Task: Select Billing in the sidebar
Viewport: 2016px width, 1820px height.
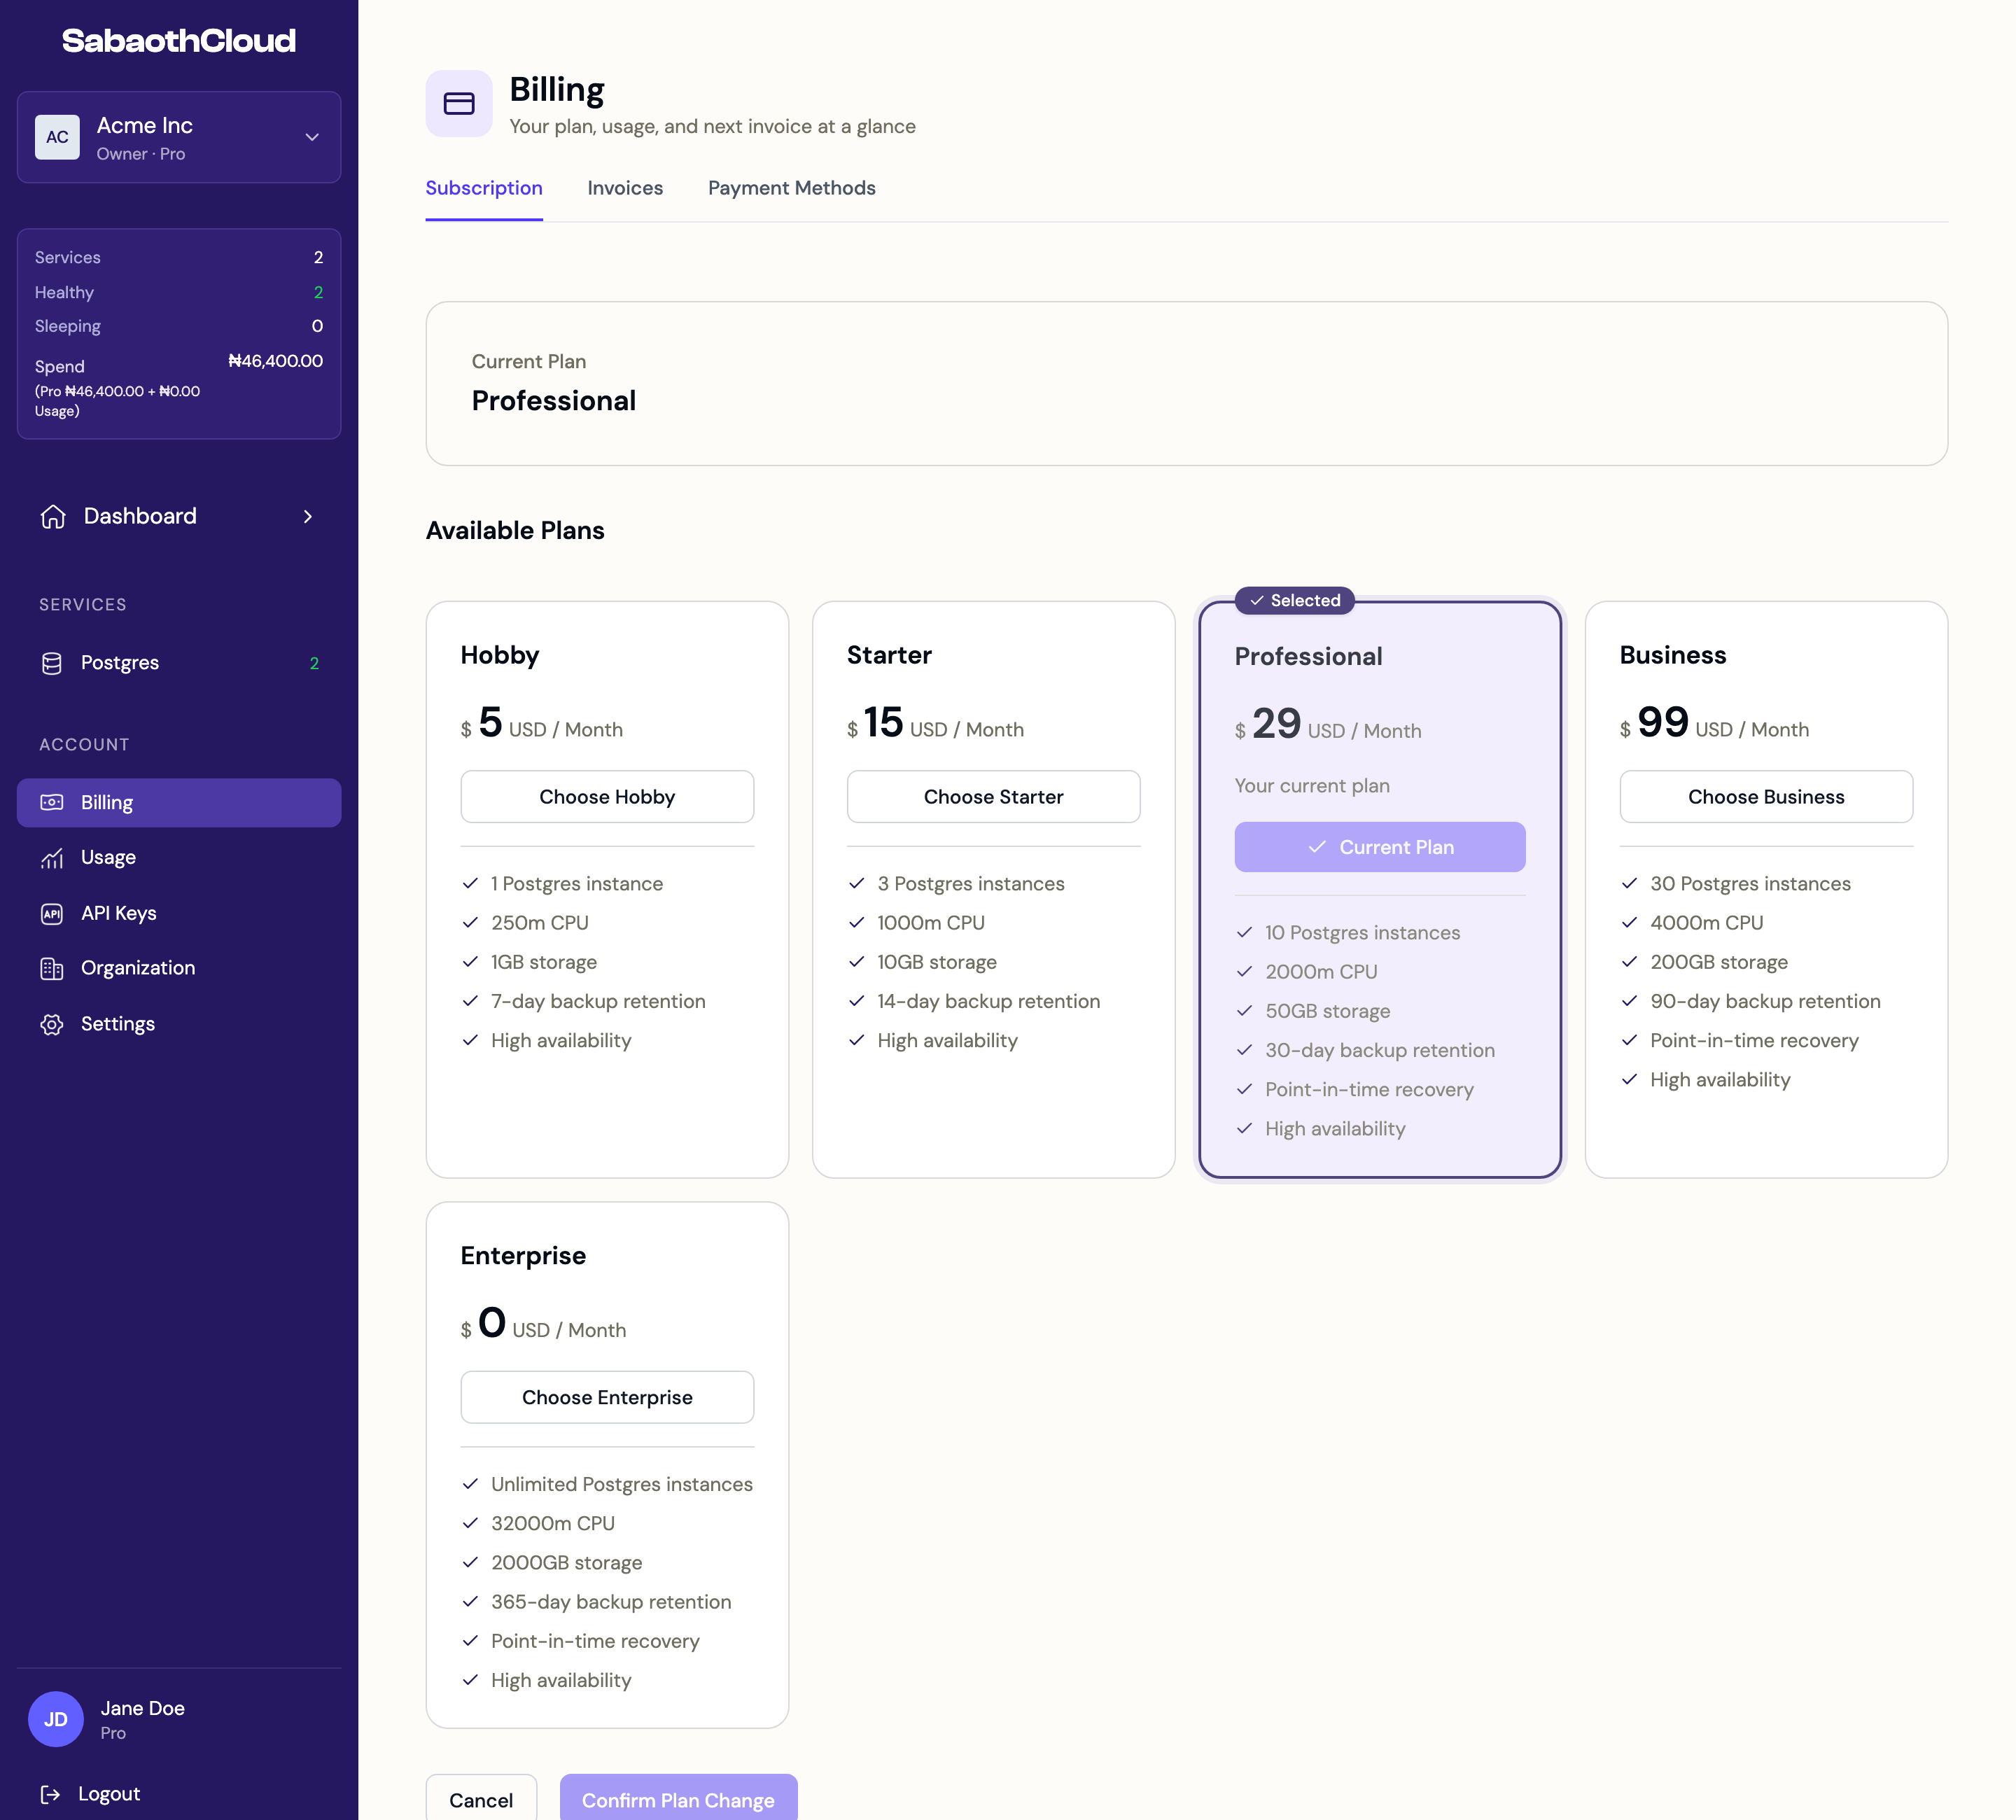Action: (179, 802)
